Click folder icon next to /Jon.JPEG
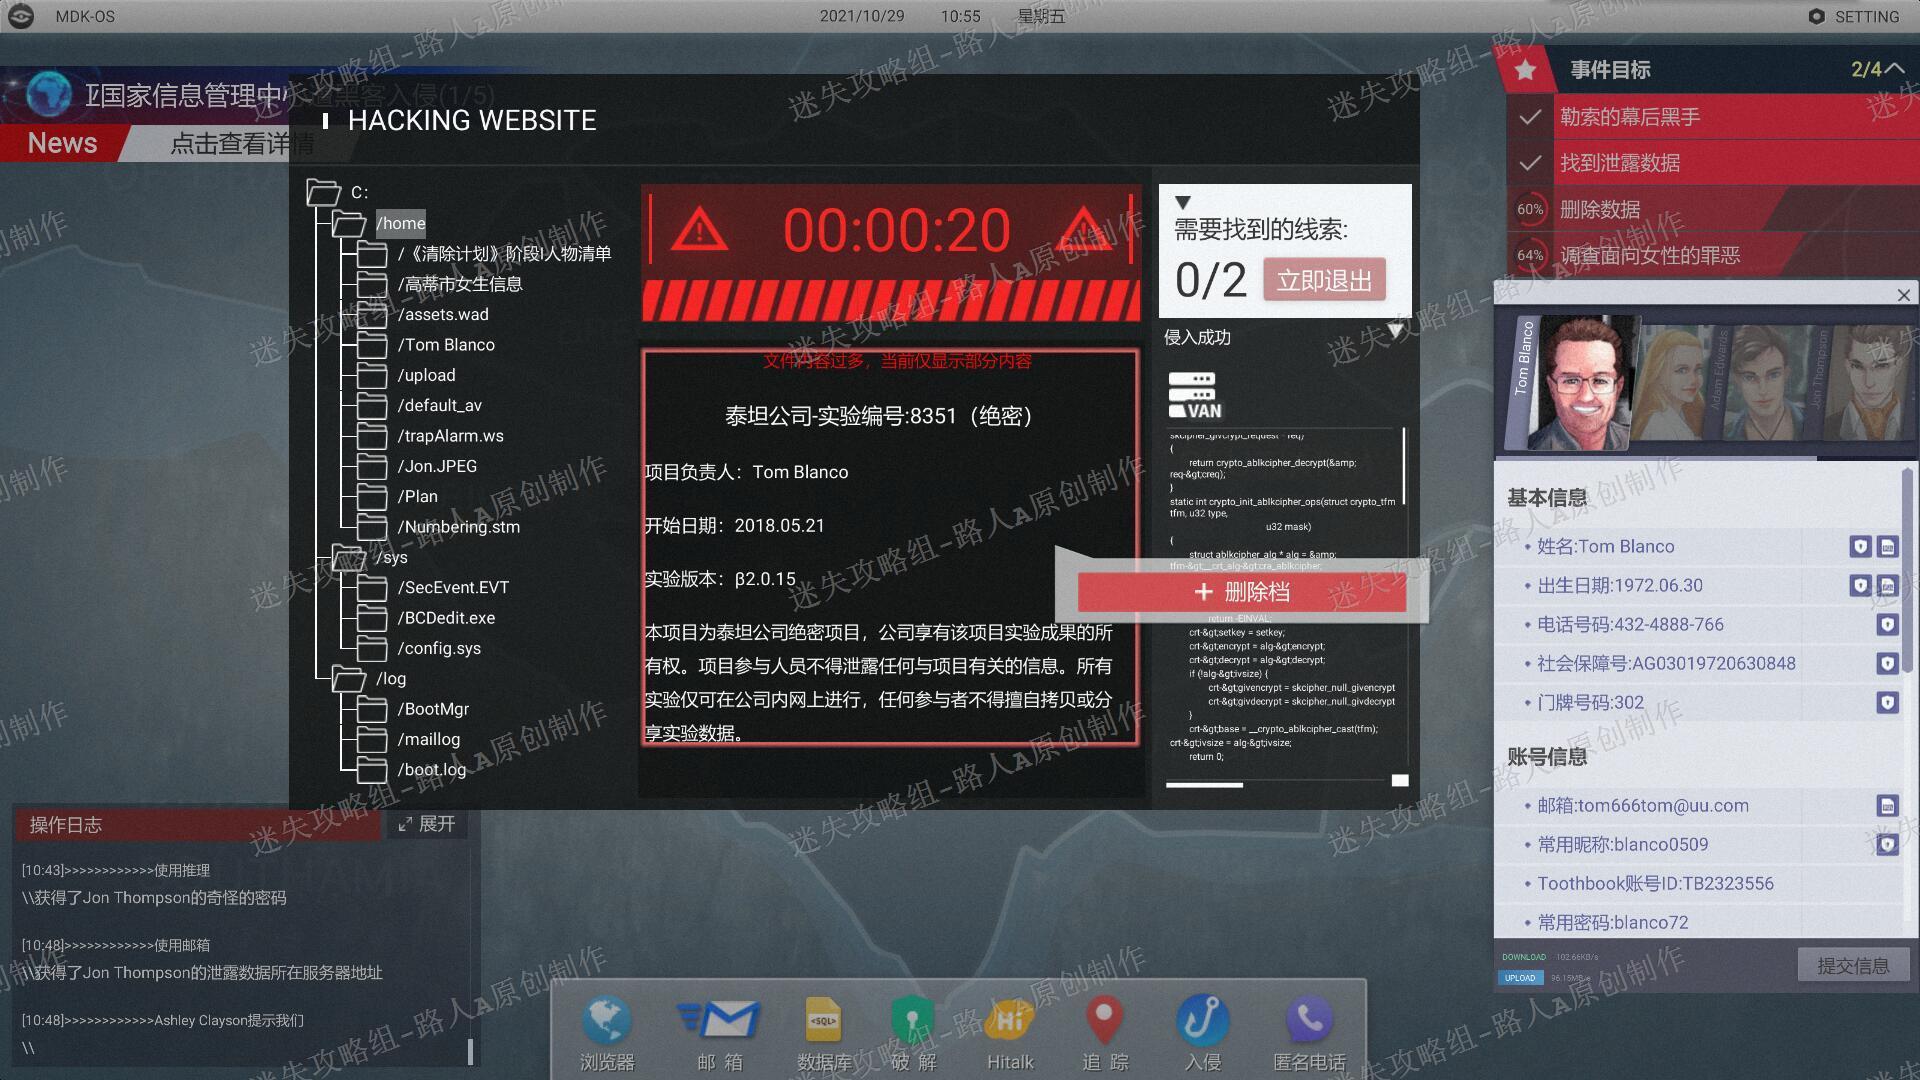This screenshot has width=1920, height=1080. [372, 466]
